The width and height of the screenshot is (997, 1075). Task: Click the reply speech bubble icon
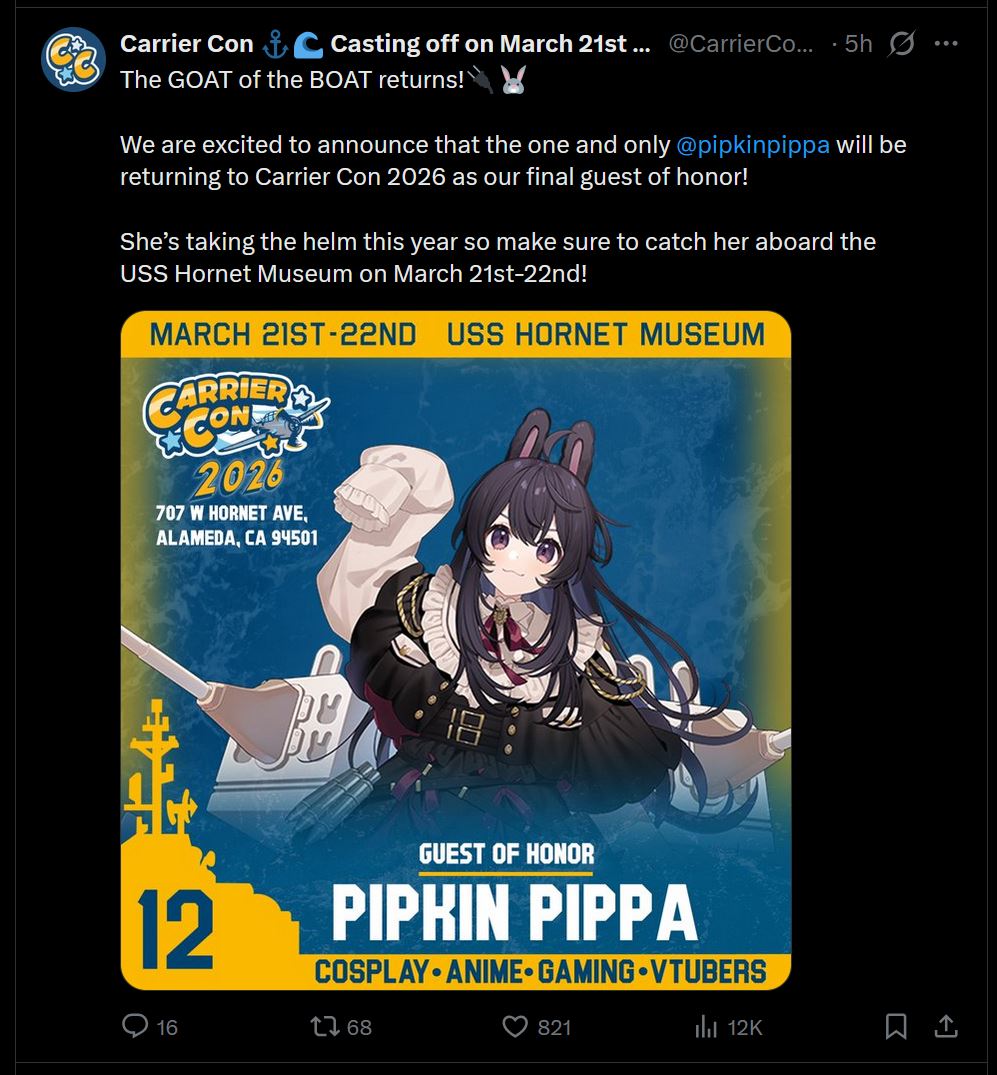point(135,1026)
